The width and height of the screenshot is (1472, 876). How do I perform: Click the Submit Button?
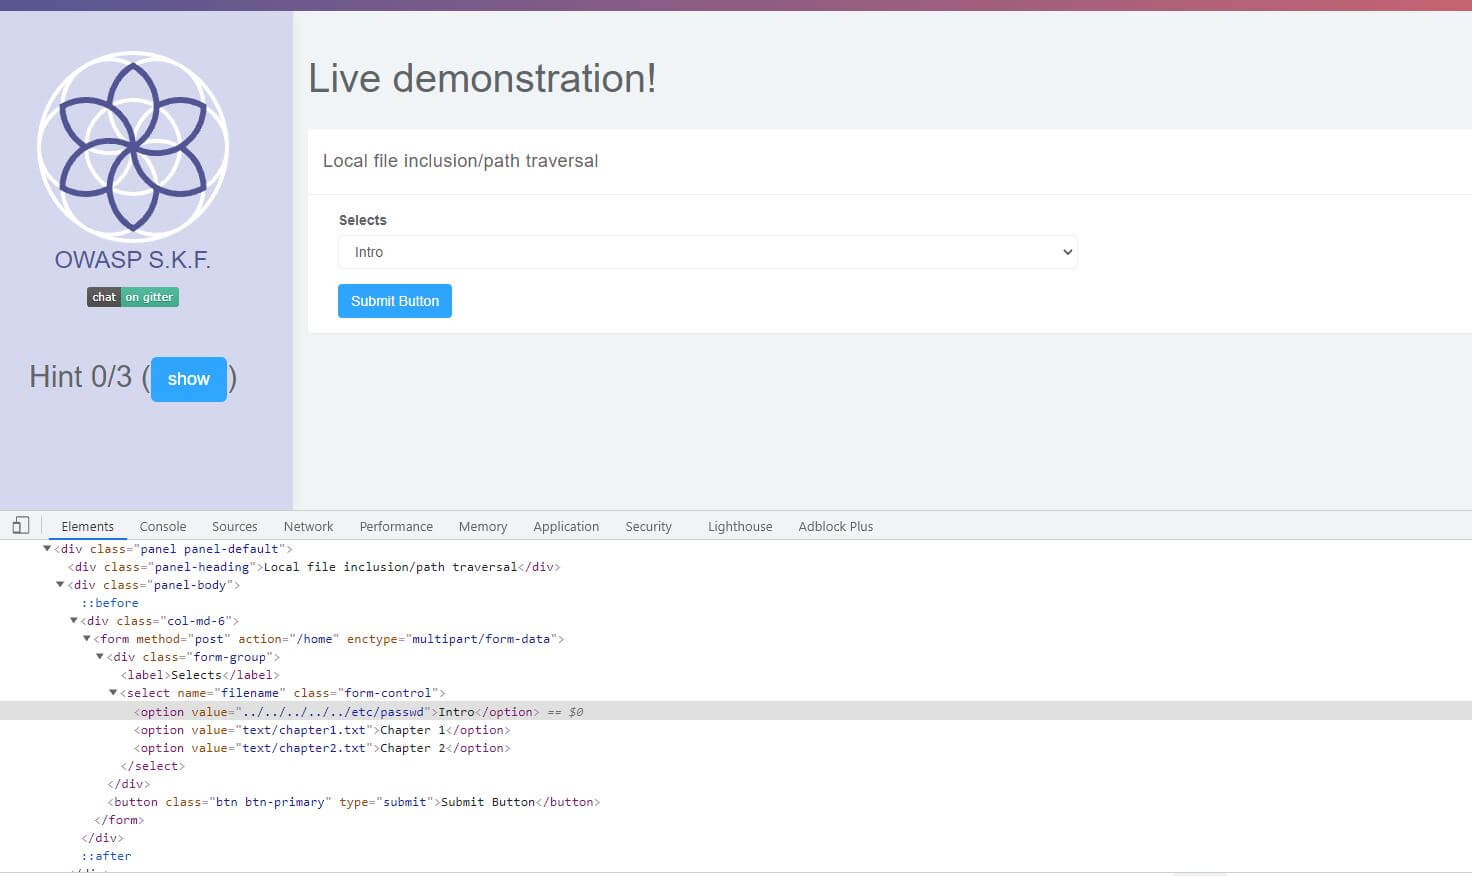click(395, 301)
